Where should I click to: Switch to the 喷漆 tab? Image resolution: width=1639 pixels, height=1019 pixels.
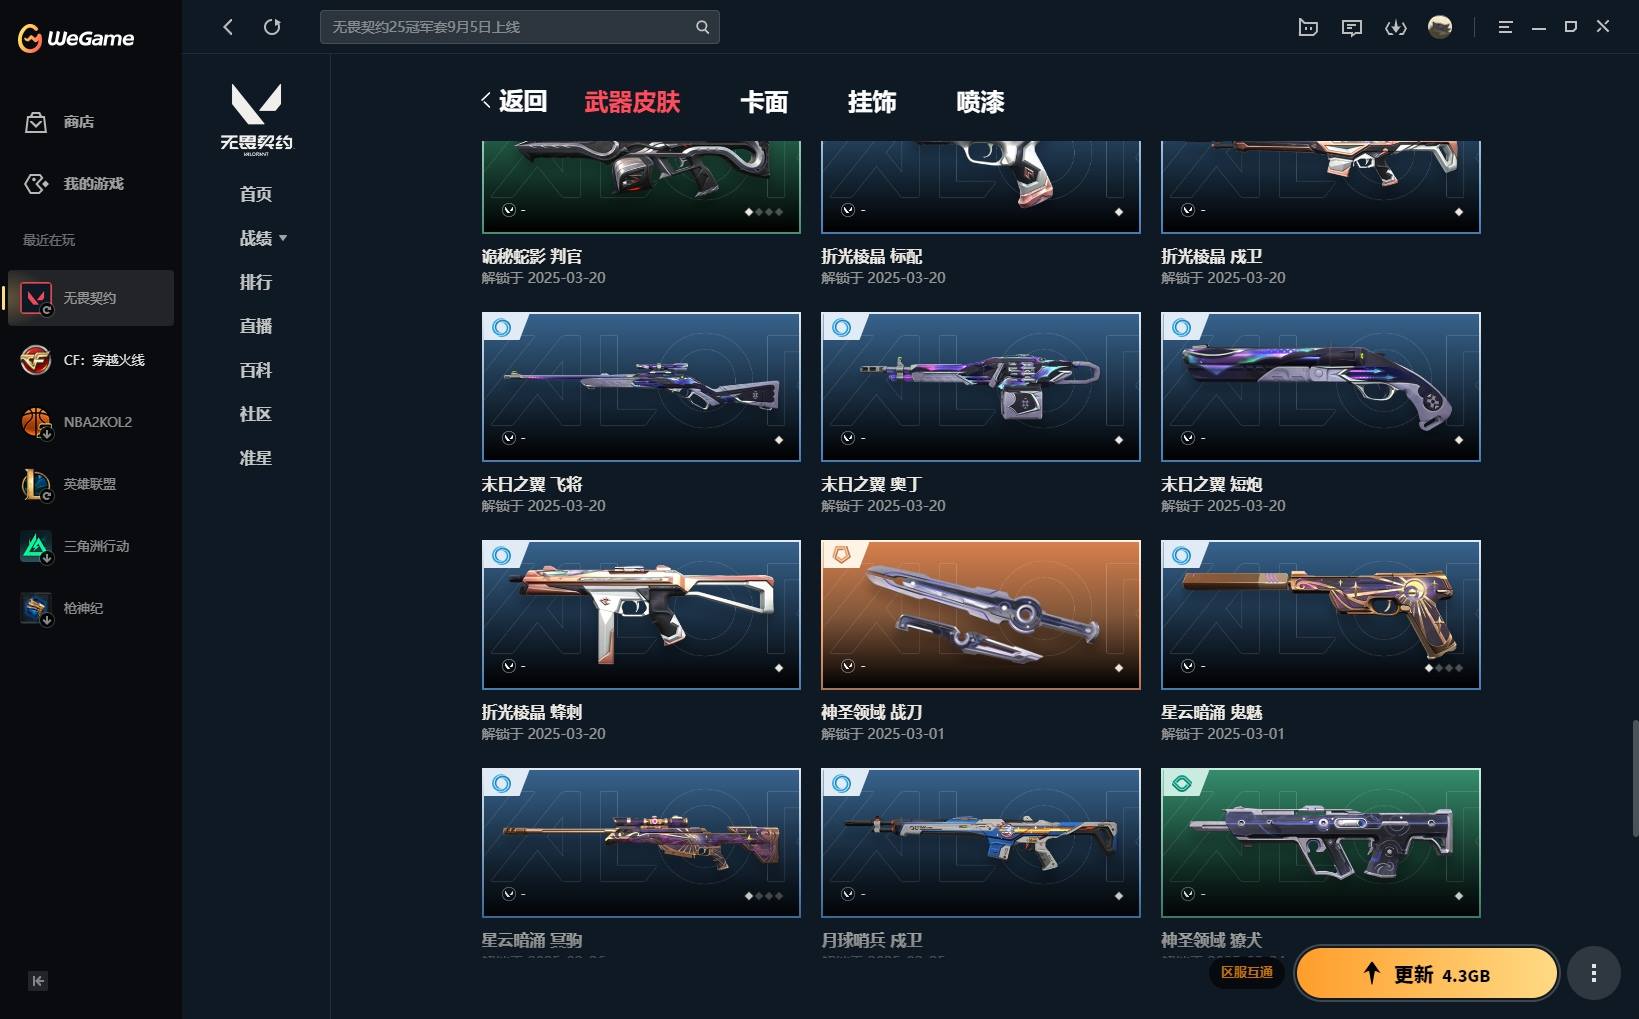980,102
